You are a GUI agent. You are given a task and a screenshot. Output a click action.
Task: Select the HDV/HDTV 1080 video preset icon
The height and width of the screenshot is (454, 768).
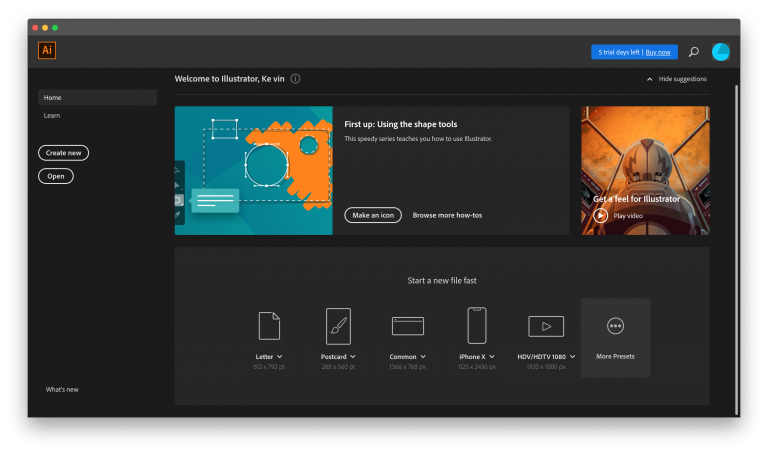point(546,326)
